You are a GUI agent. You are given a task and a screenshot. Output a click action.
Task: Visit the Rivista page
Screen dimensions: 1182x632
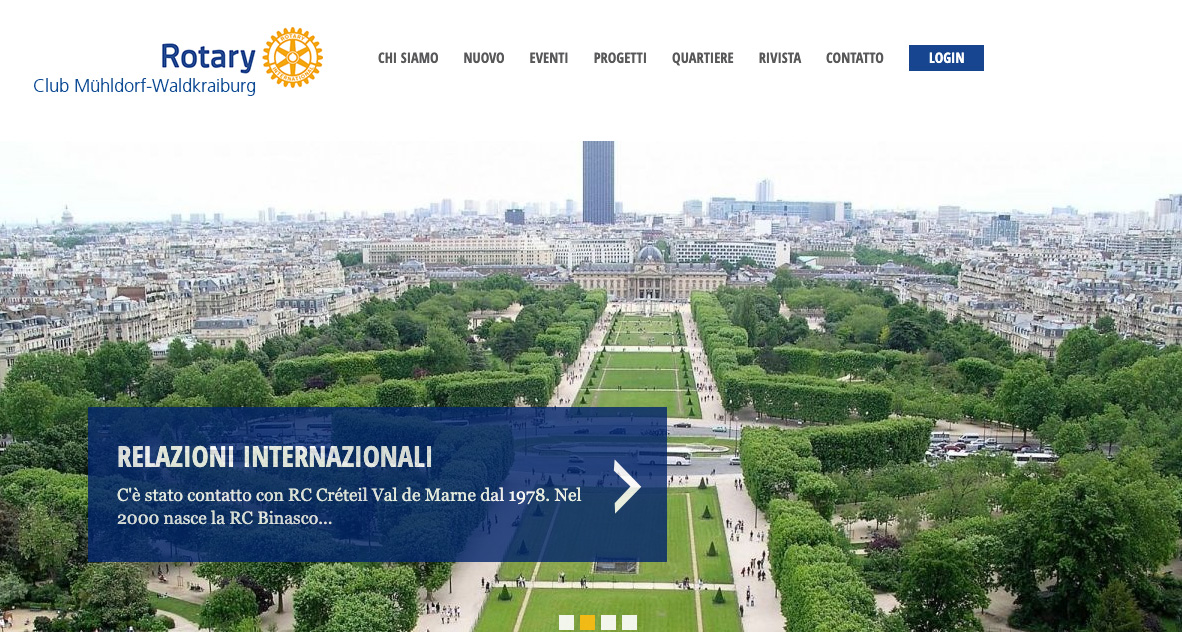click(x=779, y=58)
